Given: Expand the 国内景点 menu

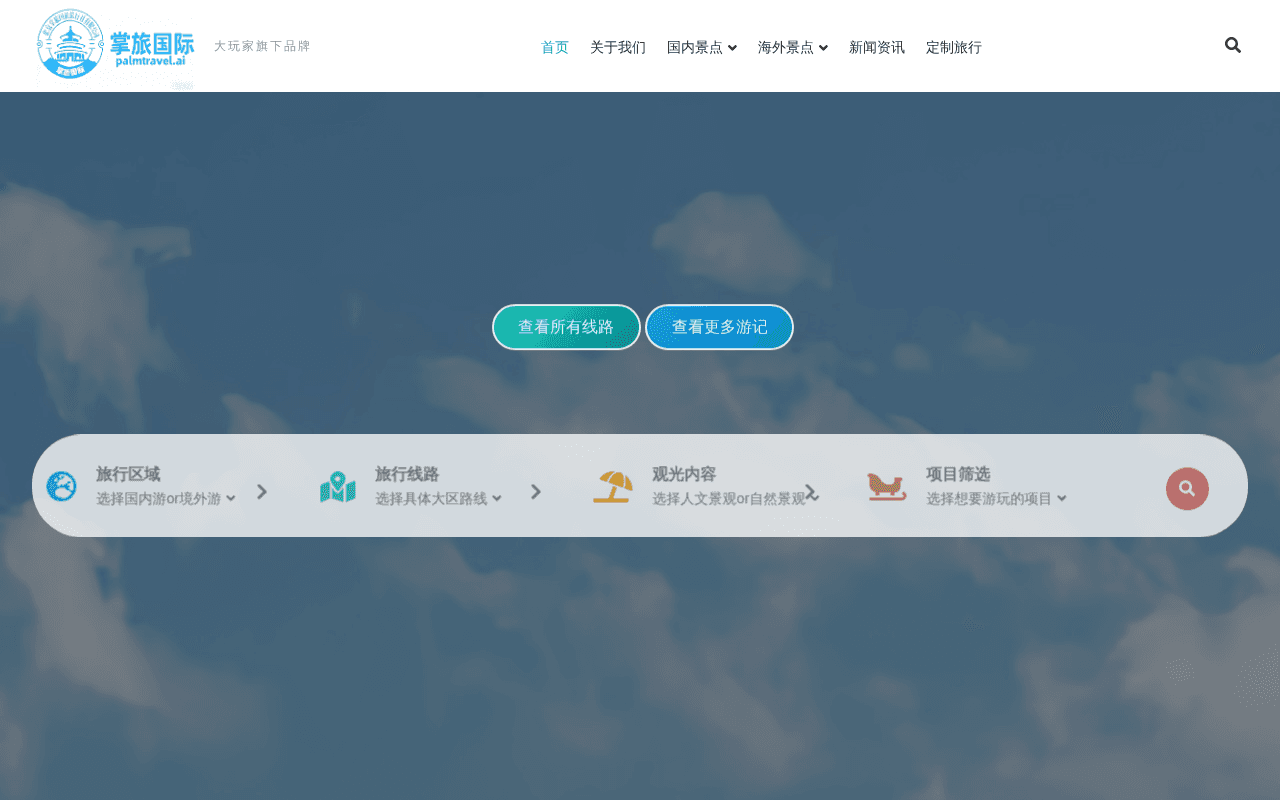Looking at the screenshot, I should pos(702,47).
